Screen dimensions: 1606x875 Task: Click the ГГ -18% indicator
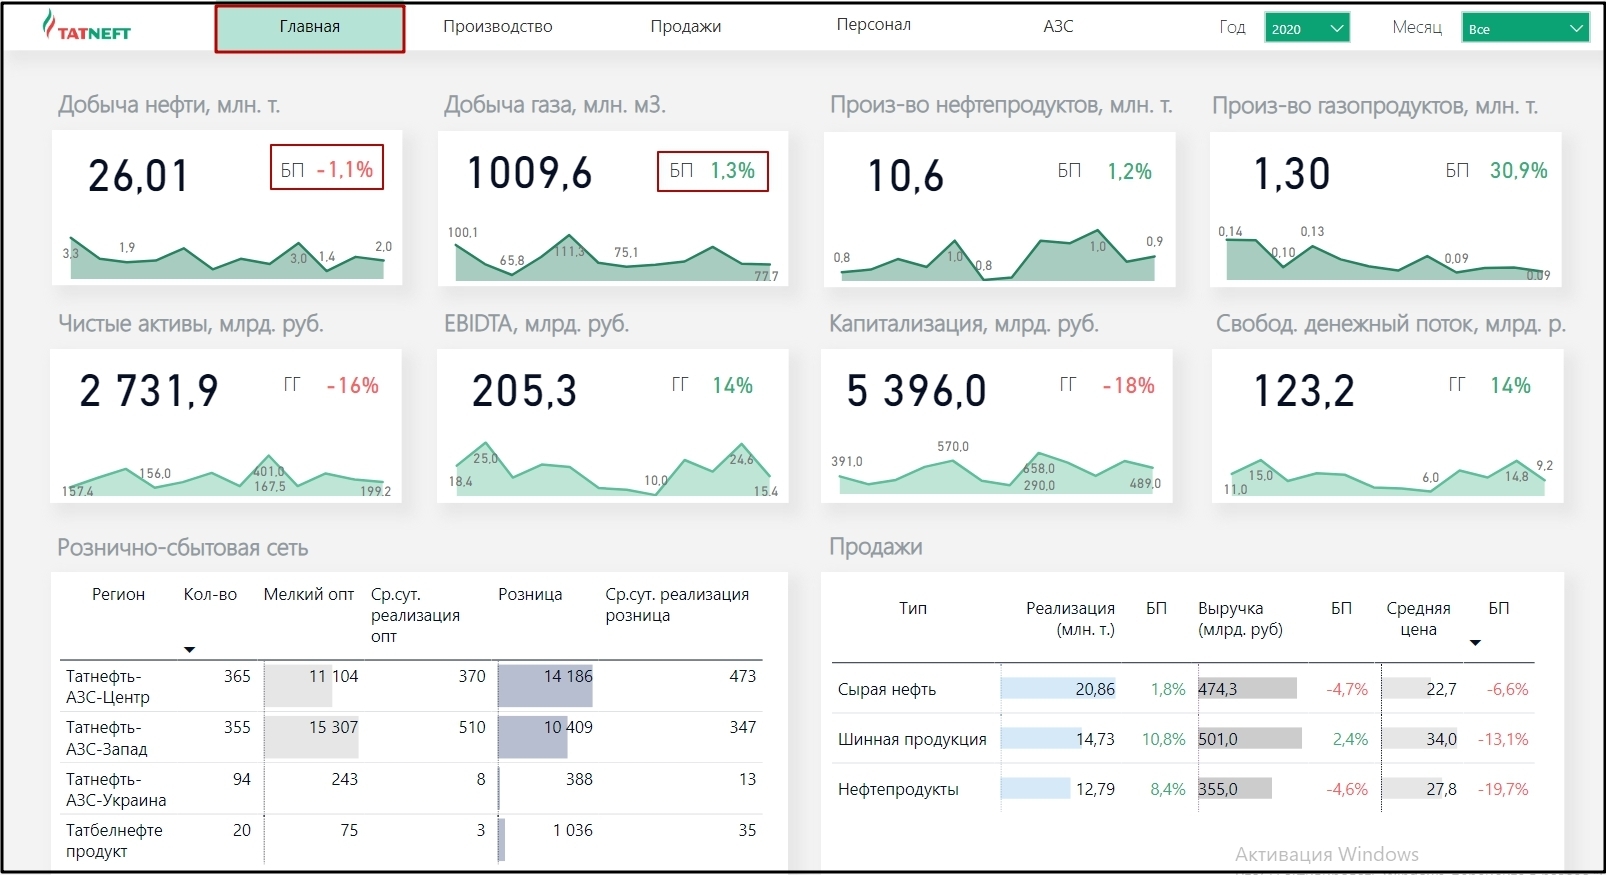1107,386
